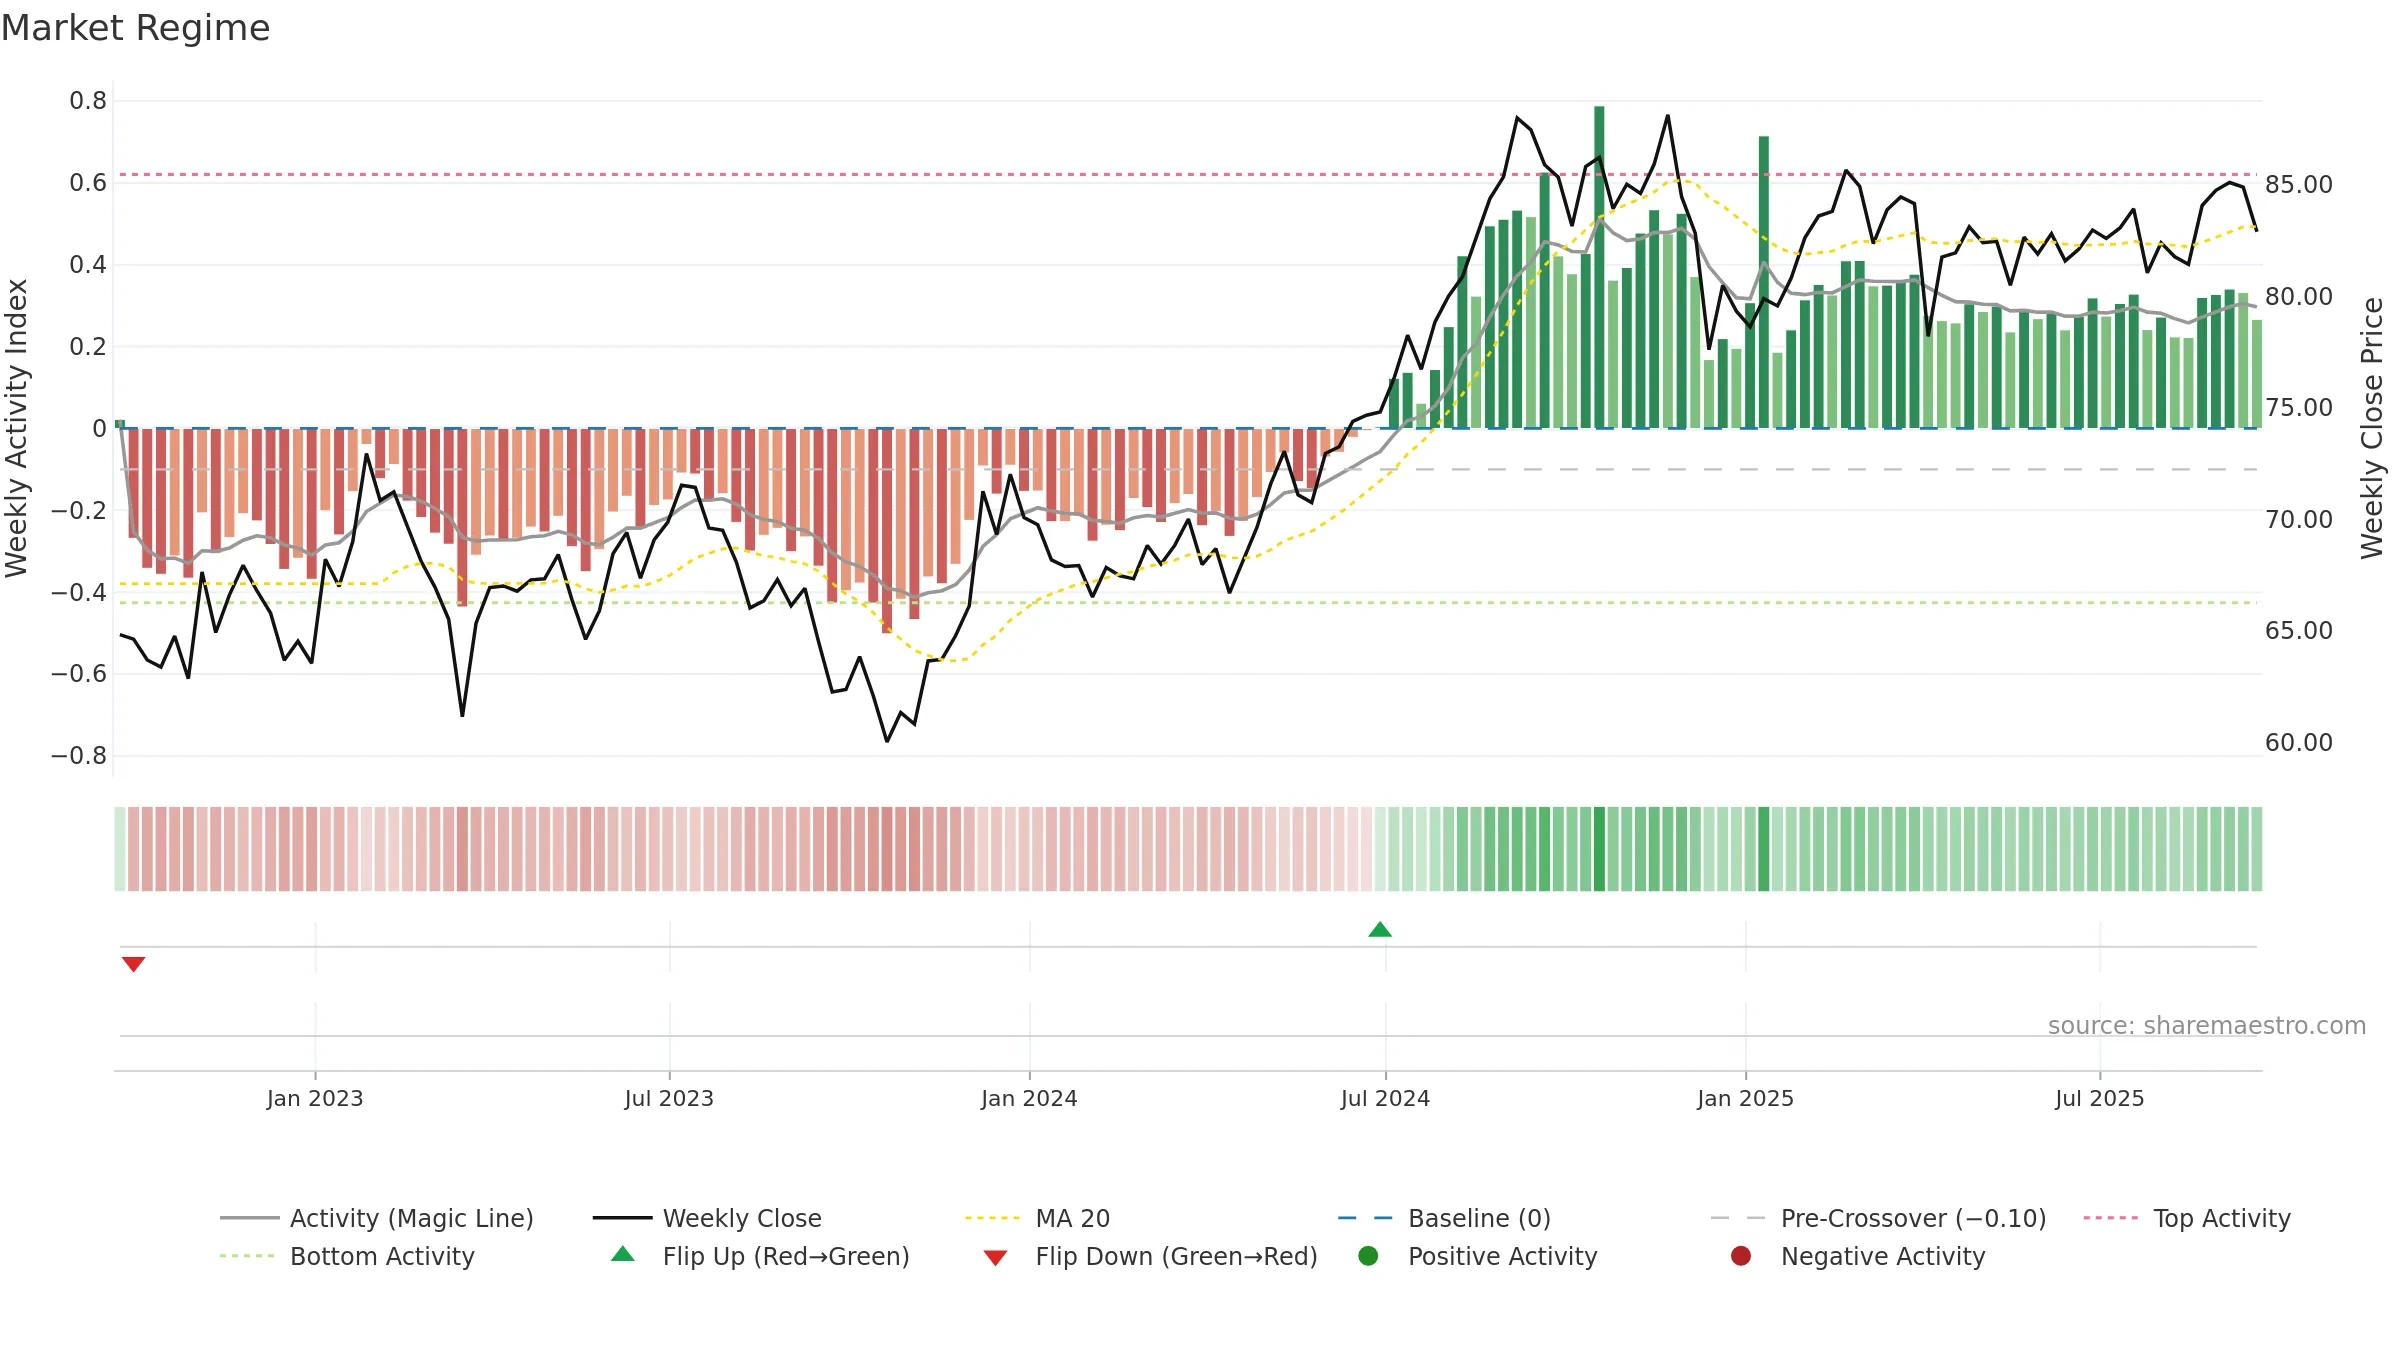Image resolution: width=2400 pixels, height=1350 pixels.
Task: Click the Jul 2024 axis label
Action: click(1385, 1098)
